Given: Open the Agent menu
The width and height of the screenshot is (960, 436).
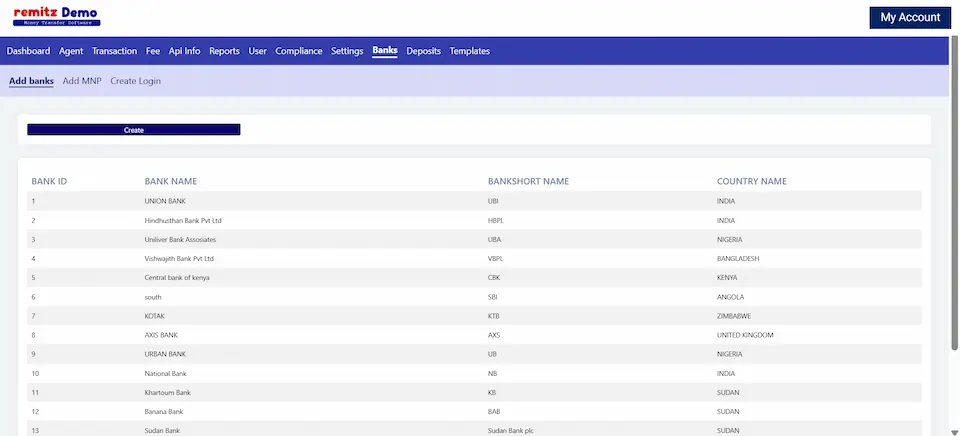Looking at the screenshot, I should point(71,51).
